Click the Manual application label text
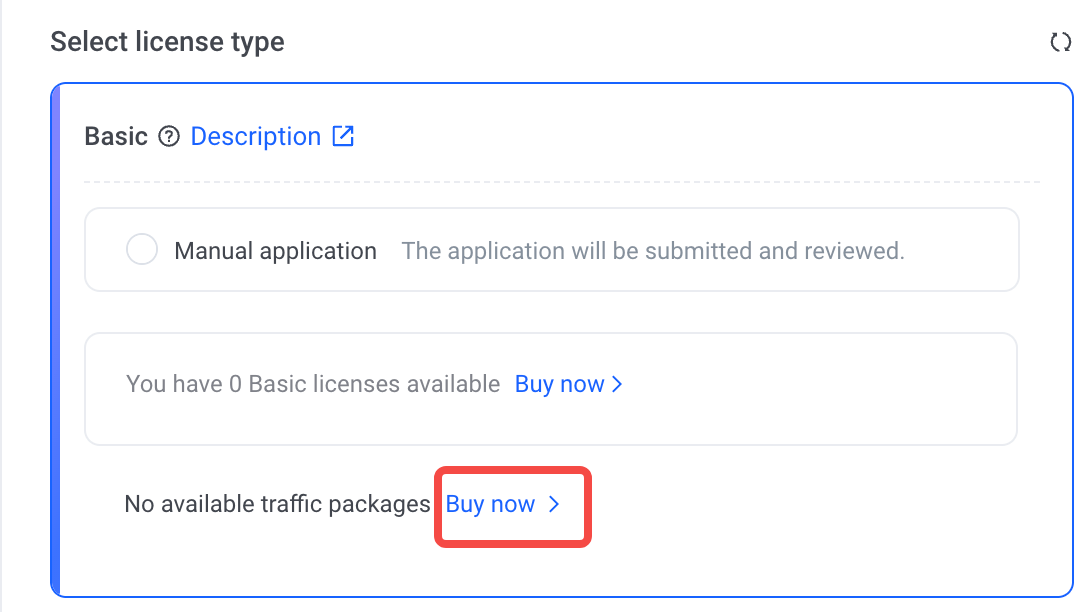 point(275,251)
